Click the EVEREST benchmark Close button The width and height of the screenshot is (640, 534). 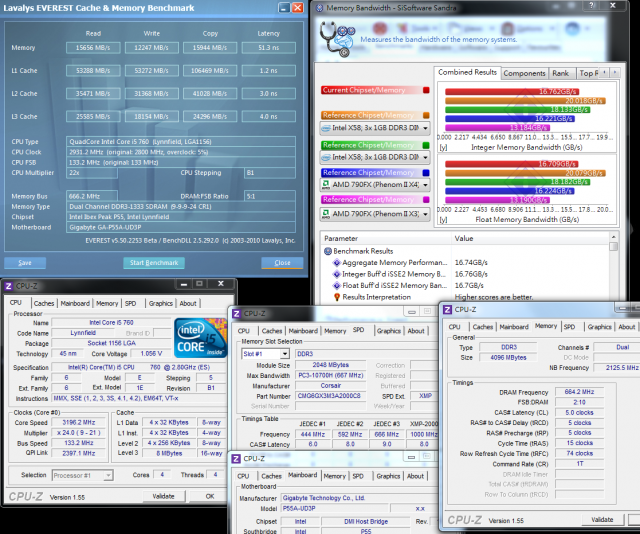click(x=282, y=263)
